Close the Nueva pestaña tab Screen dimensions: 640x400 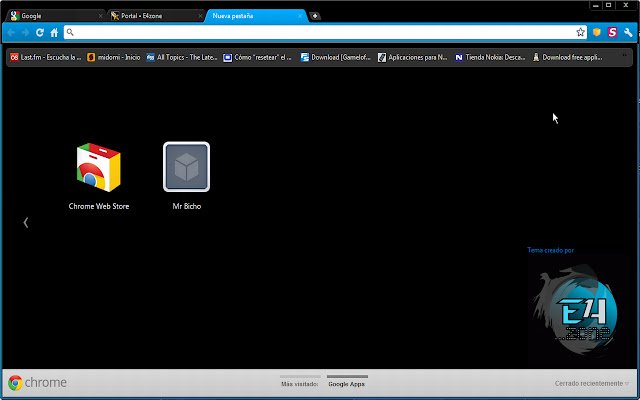[300, 16]
